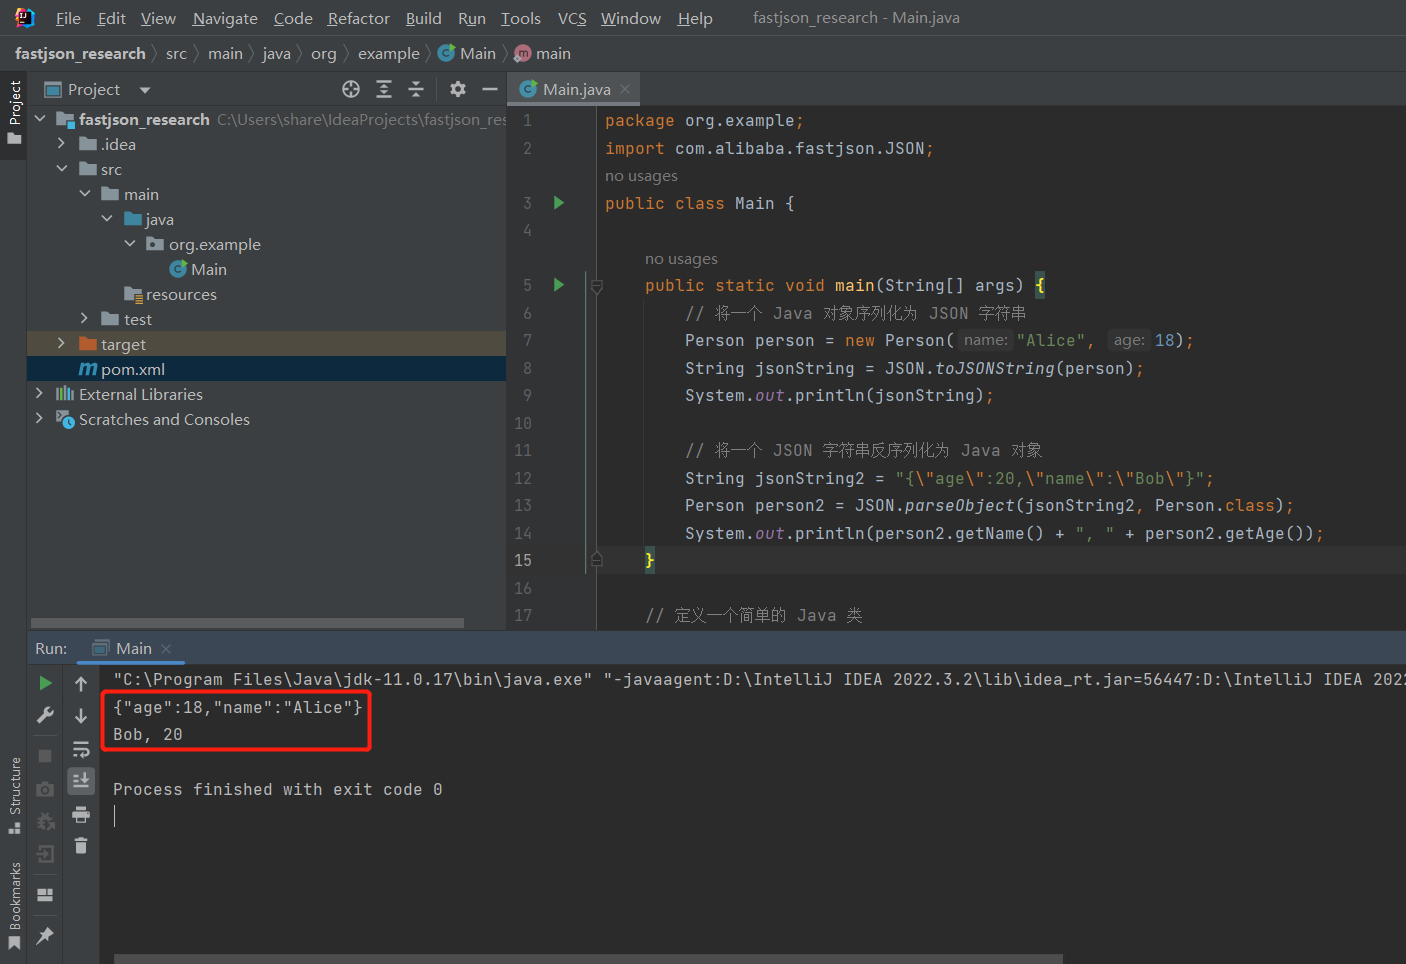The width and height of the screenshot is (1406, 964).
Task: Collapse the java source folder
Action: pyautogui.click(x=107, y=219)
